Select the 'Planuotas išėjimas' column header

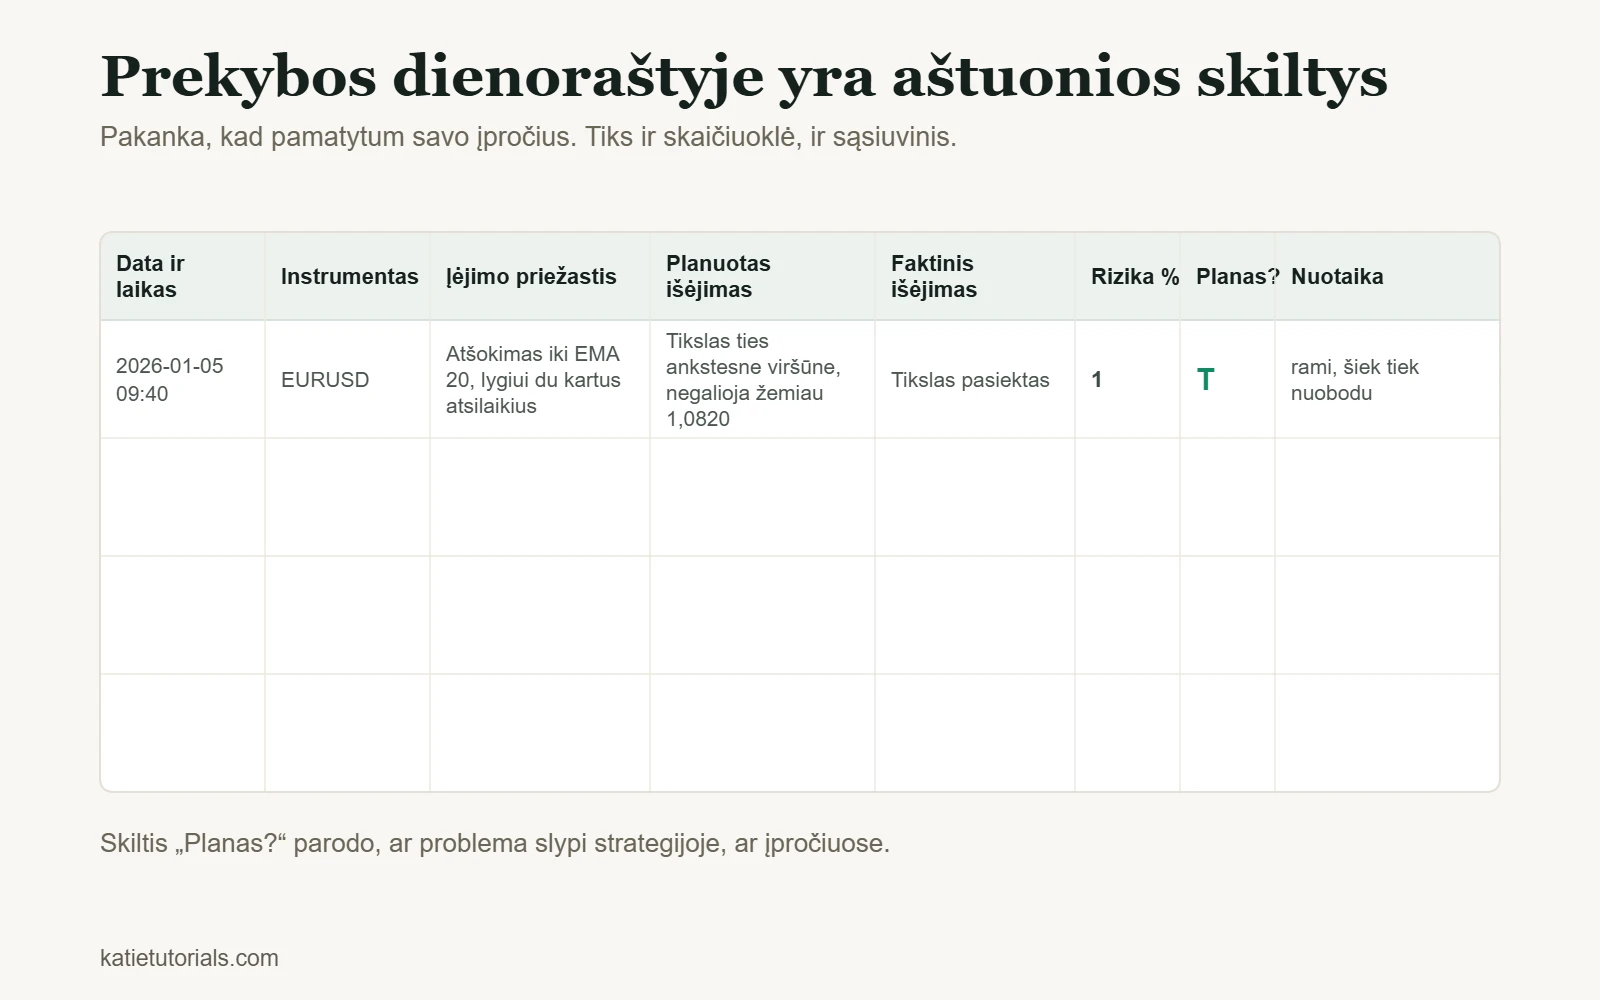(763, 277)
